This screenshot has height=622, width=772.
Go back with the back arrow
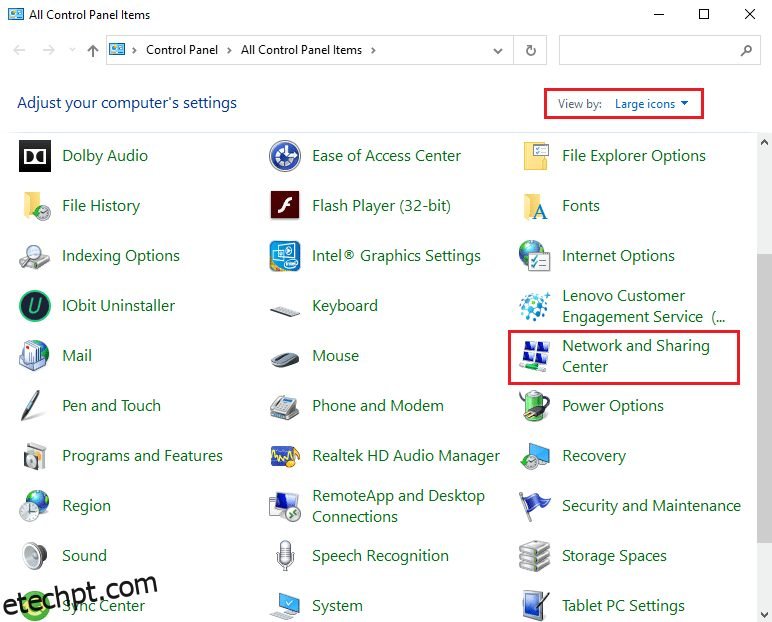[19, 50]
